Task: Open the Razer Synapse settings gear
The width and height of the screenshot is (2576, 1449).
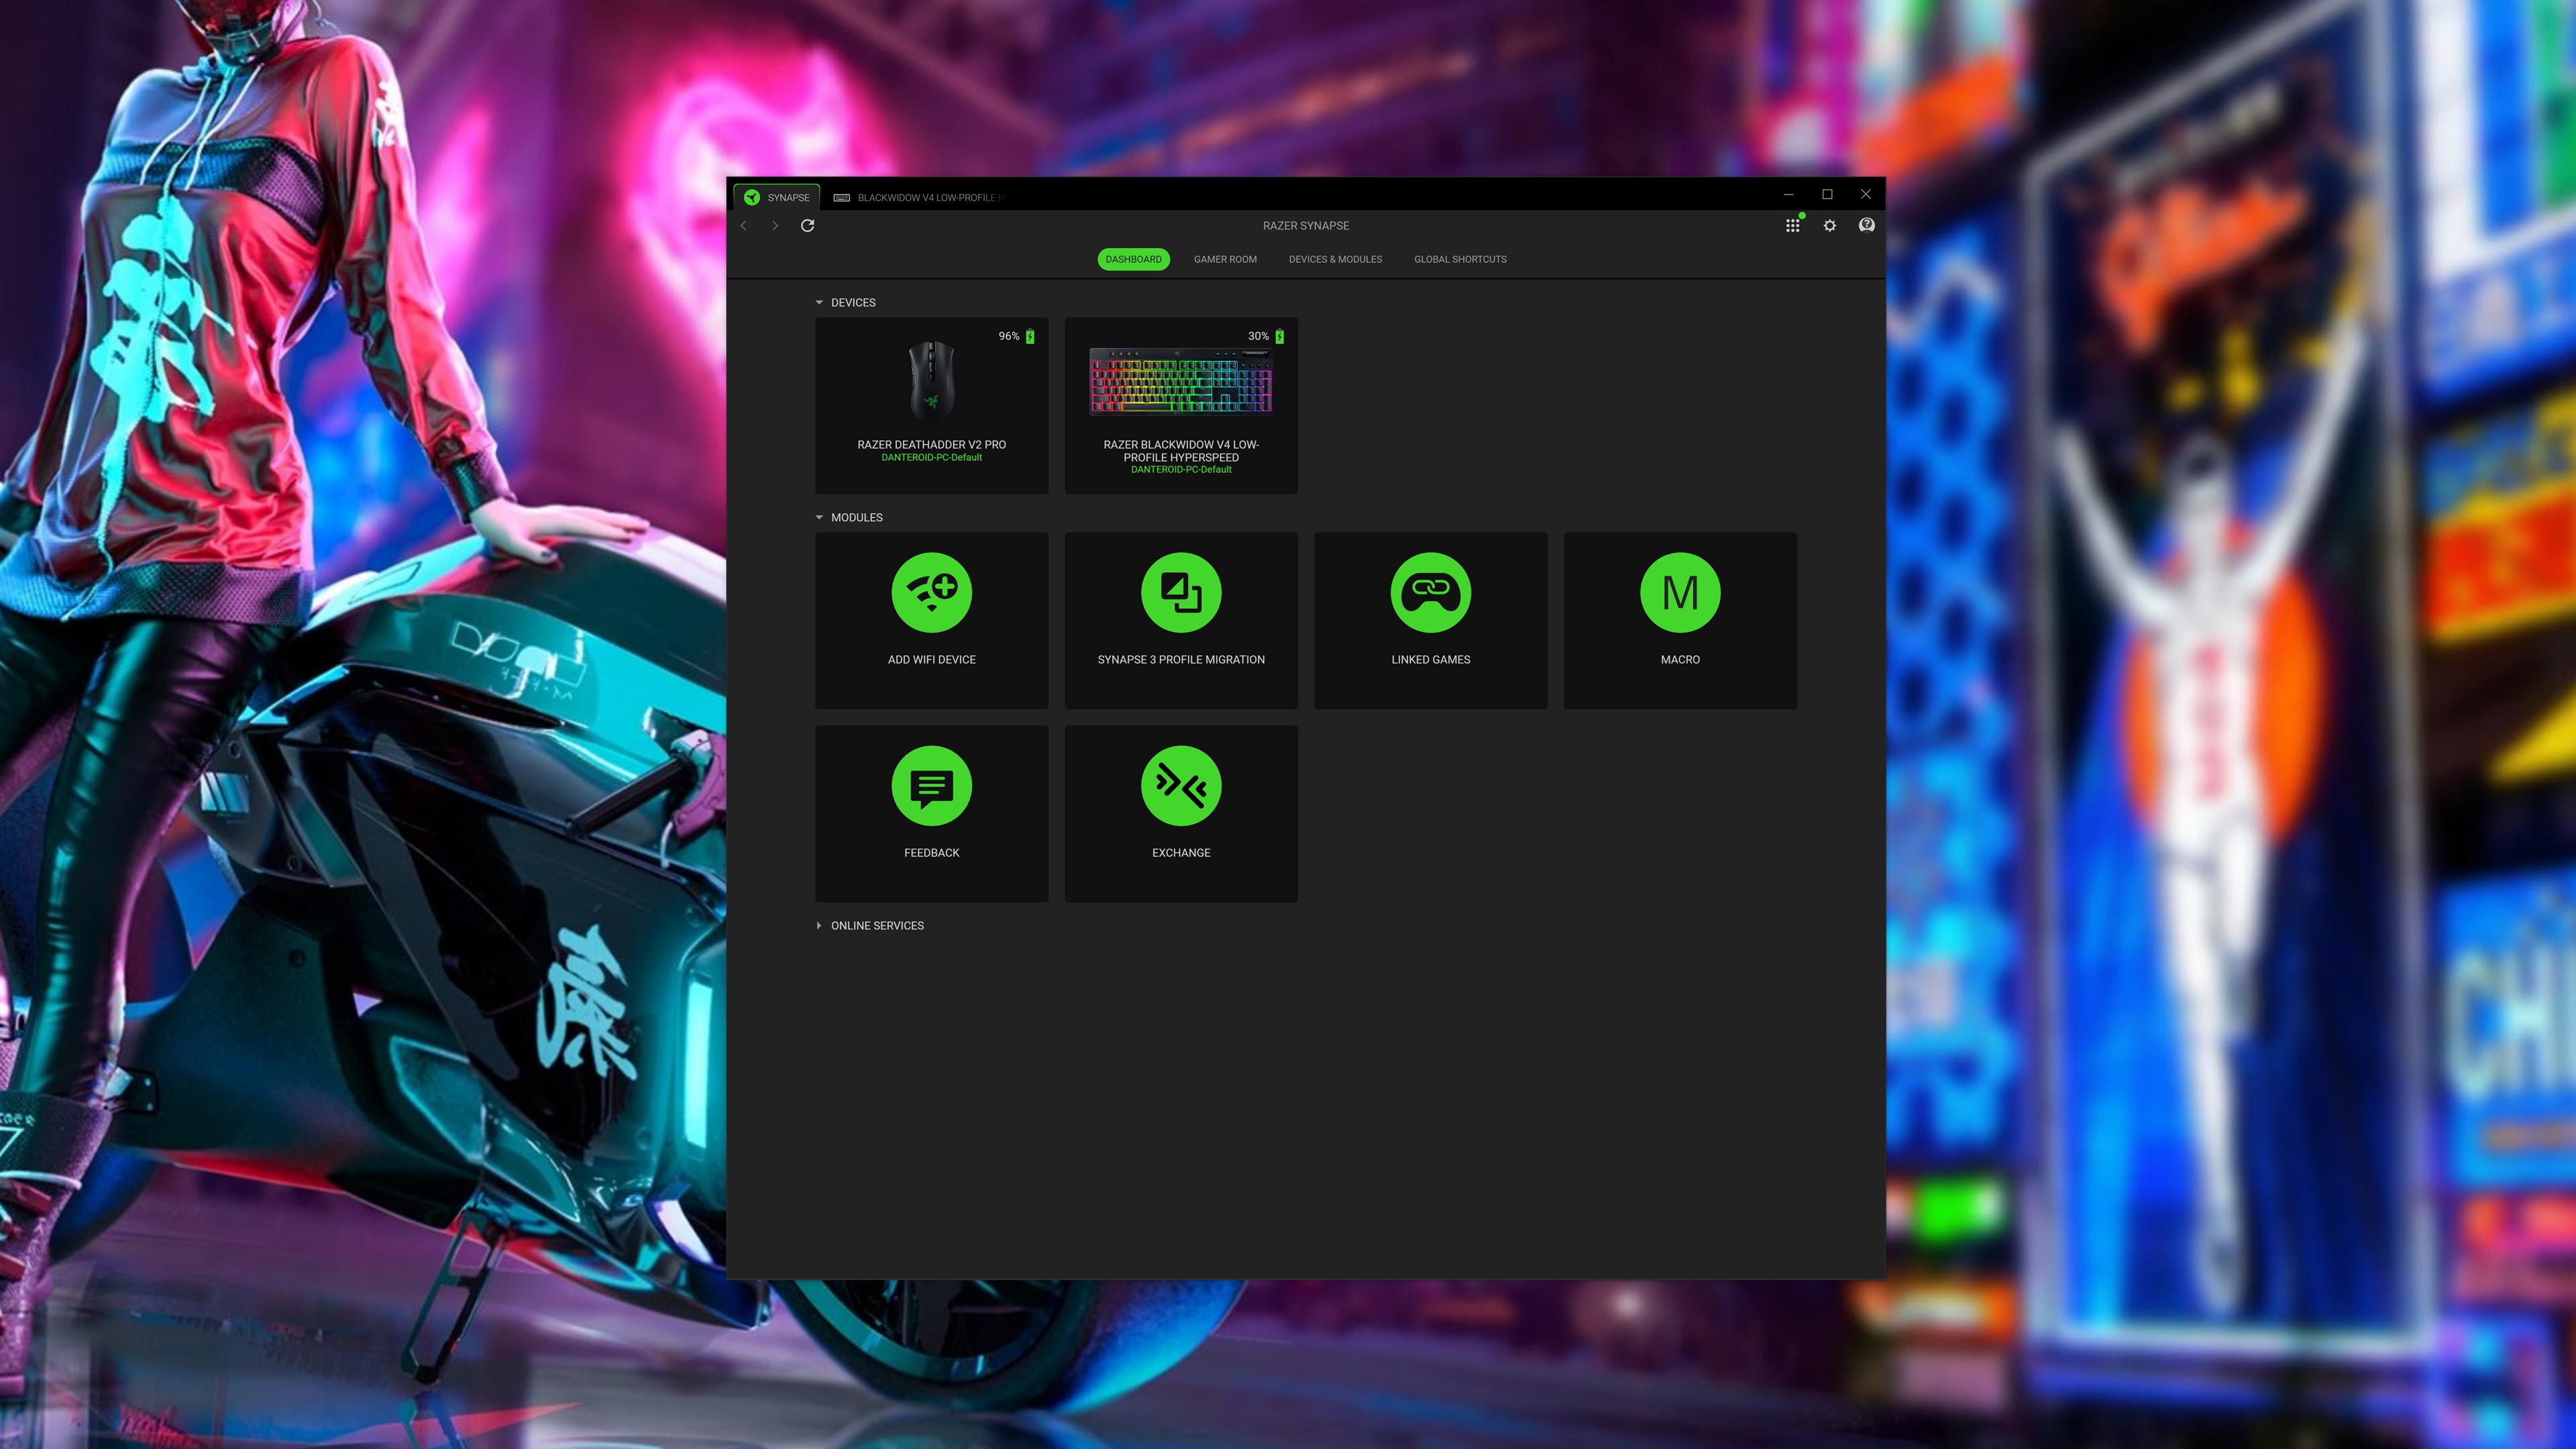Action: [1829, 225]
